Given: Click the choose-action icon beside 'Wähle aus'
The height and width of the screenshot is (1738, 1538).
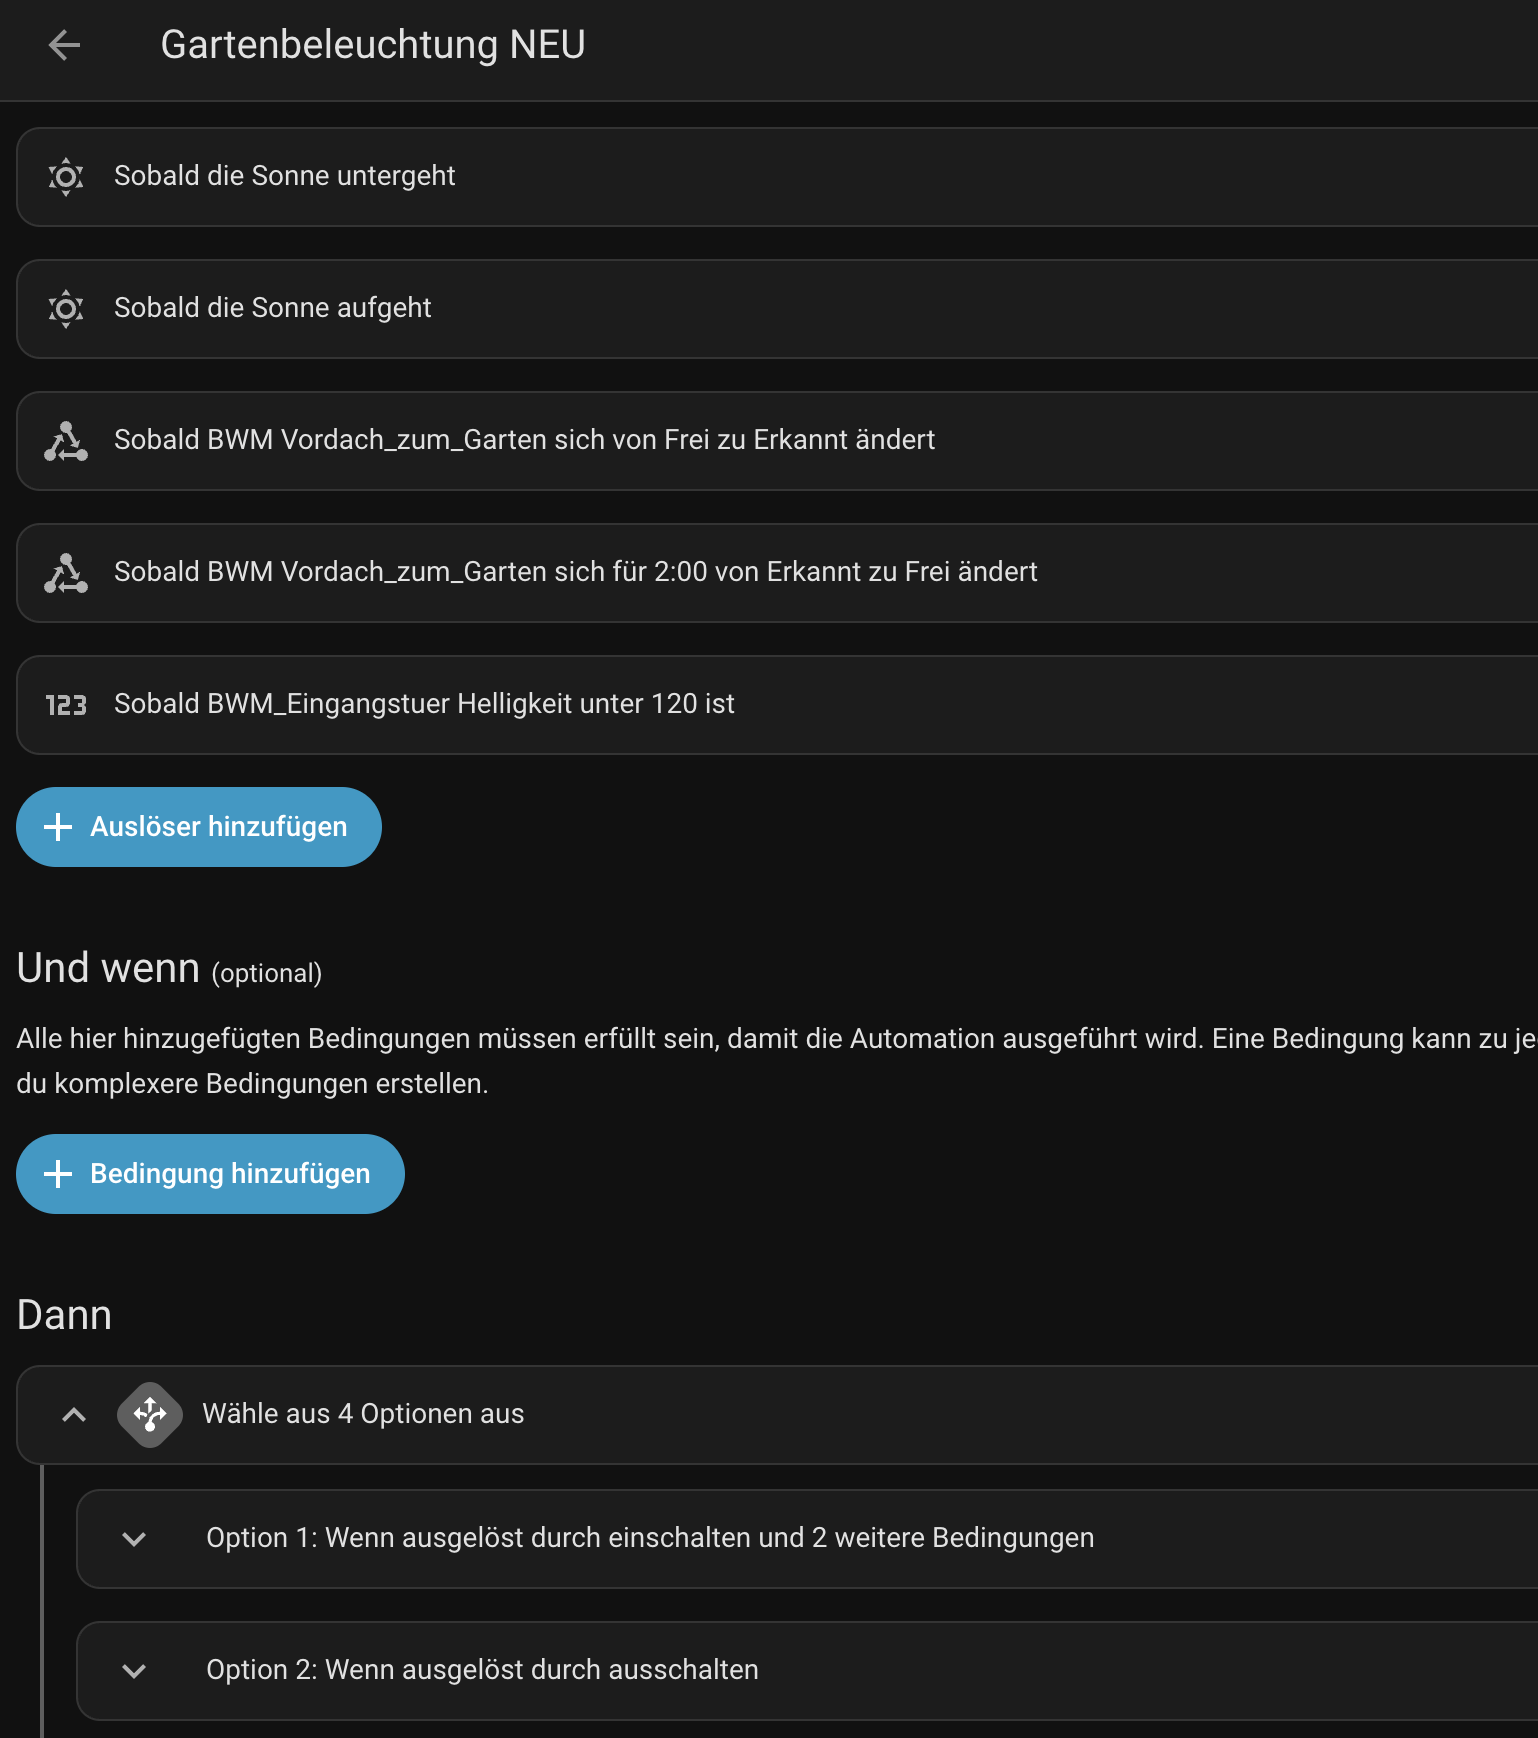Looking at the screenshot, I should [150, 1414].
